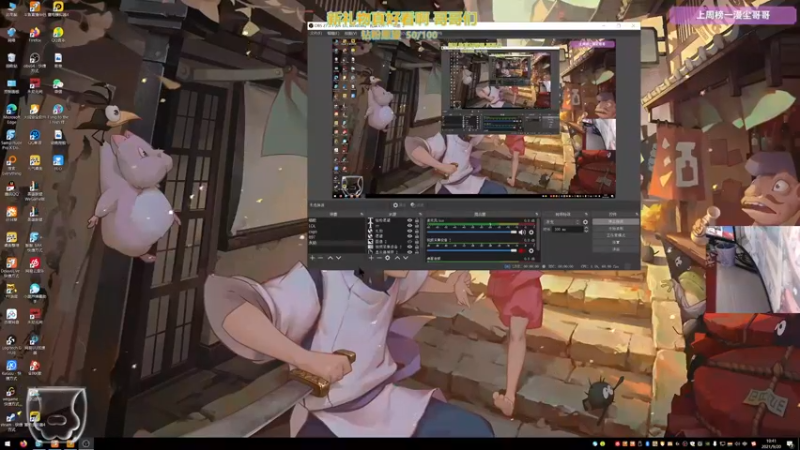Open transition properties gear in Scene Transitions
The height and width of the screenshot is (450, 800).
tap(585, 222)
